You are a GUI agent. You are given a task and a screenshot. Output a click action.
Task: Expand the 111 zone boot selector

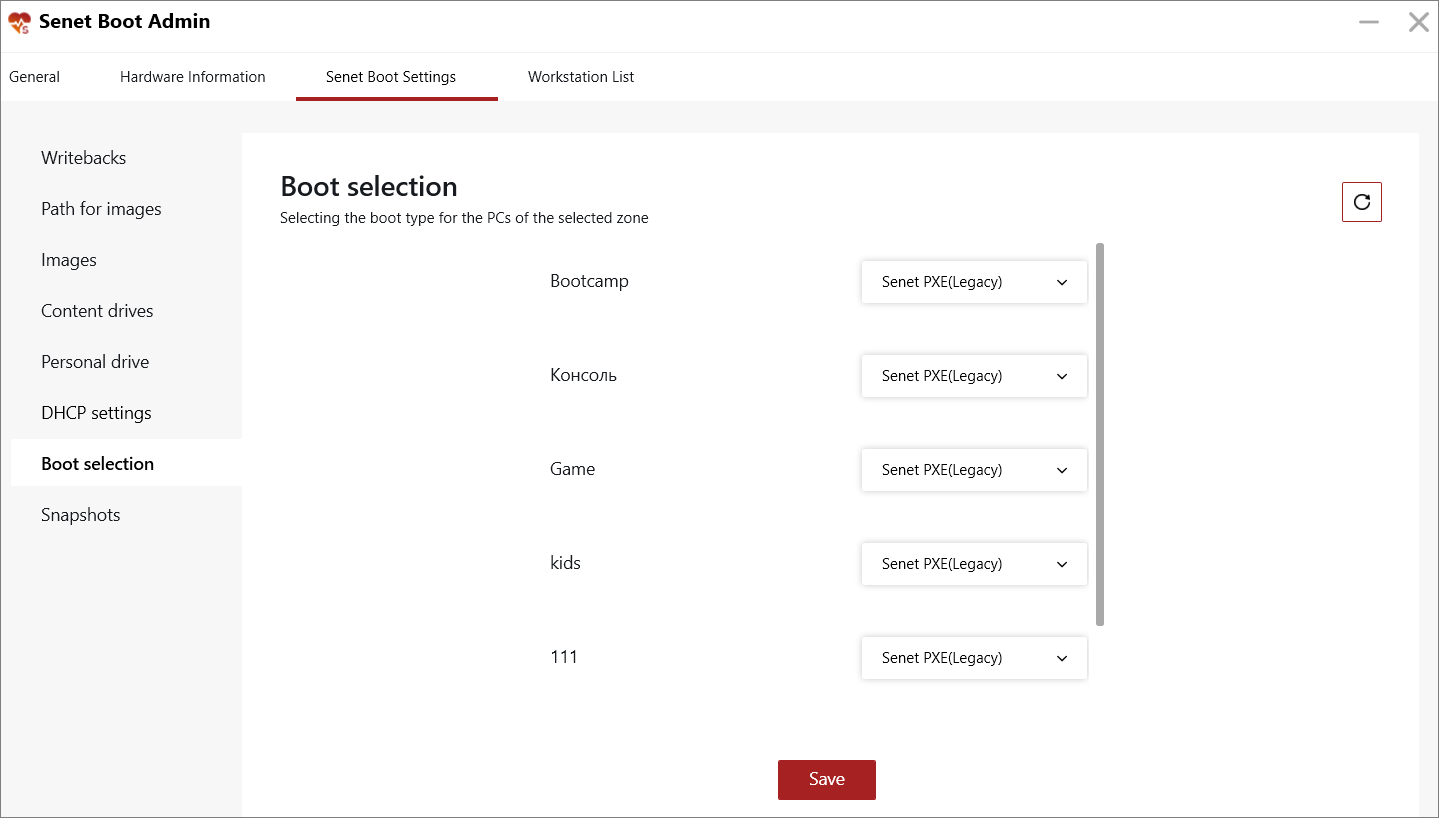(x=973, y=658)
